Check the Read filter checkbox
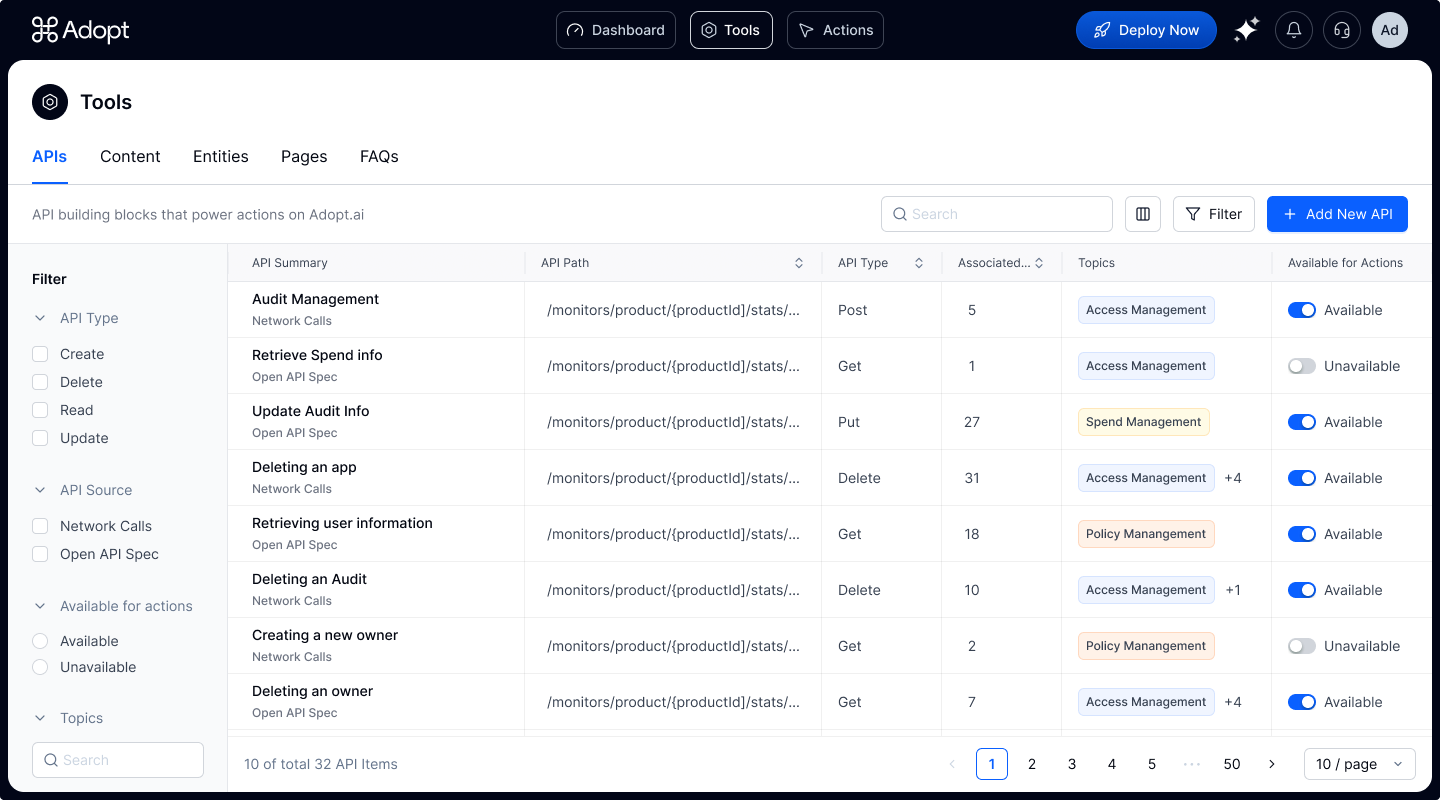The height and width of the screenshot is (800, 1440). (40, 410)
